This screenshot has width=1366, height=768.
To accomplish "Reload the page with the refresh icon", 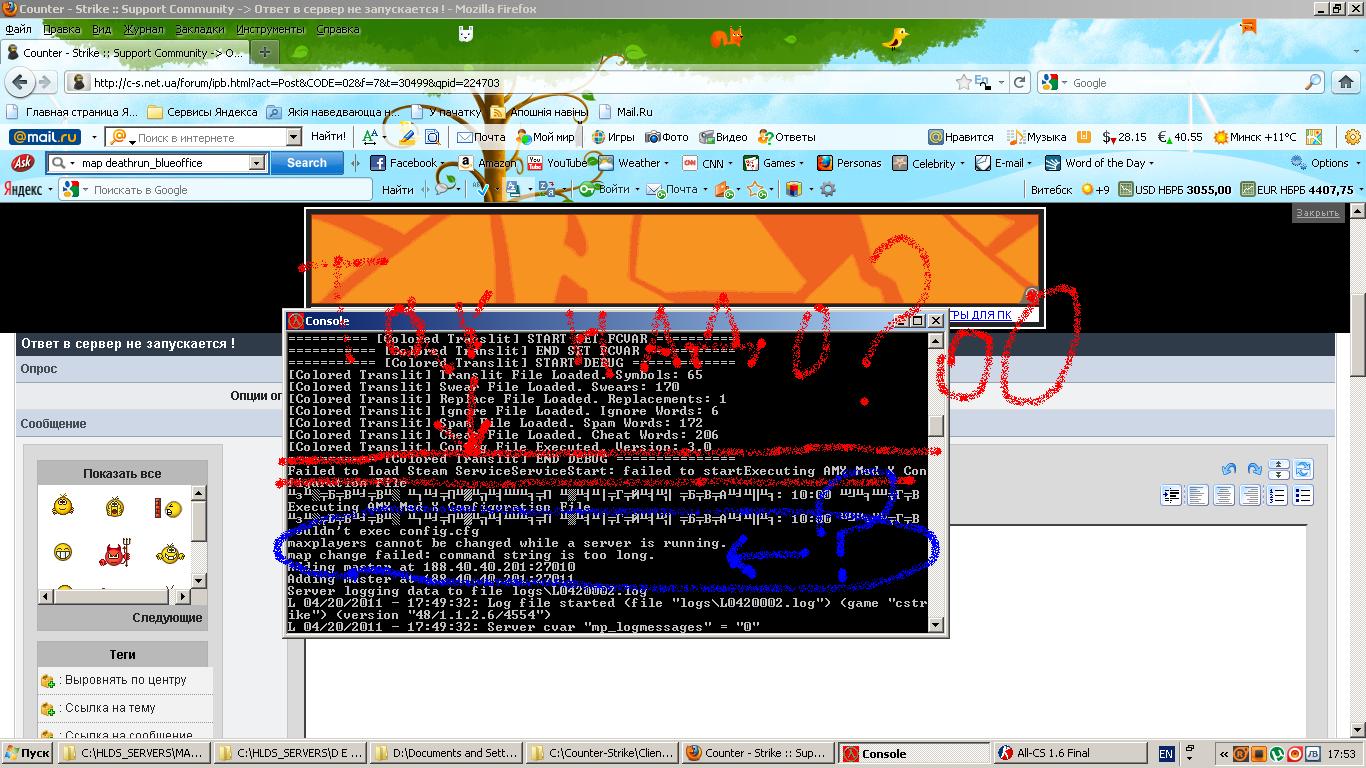I will coord(1019,83).
